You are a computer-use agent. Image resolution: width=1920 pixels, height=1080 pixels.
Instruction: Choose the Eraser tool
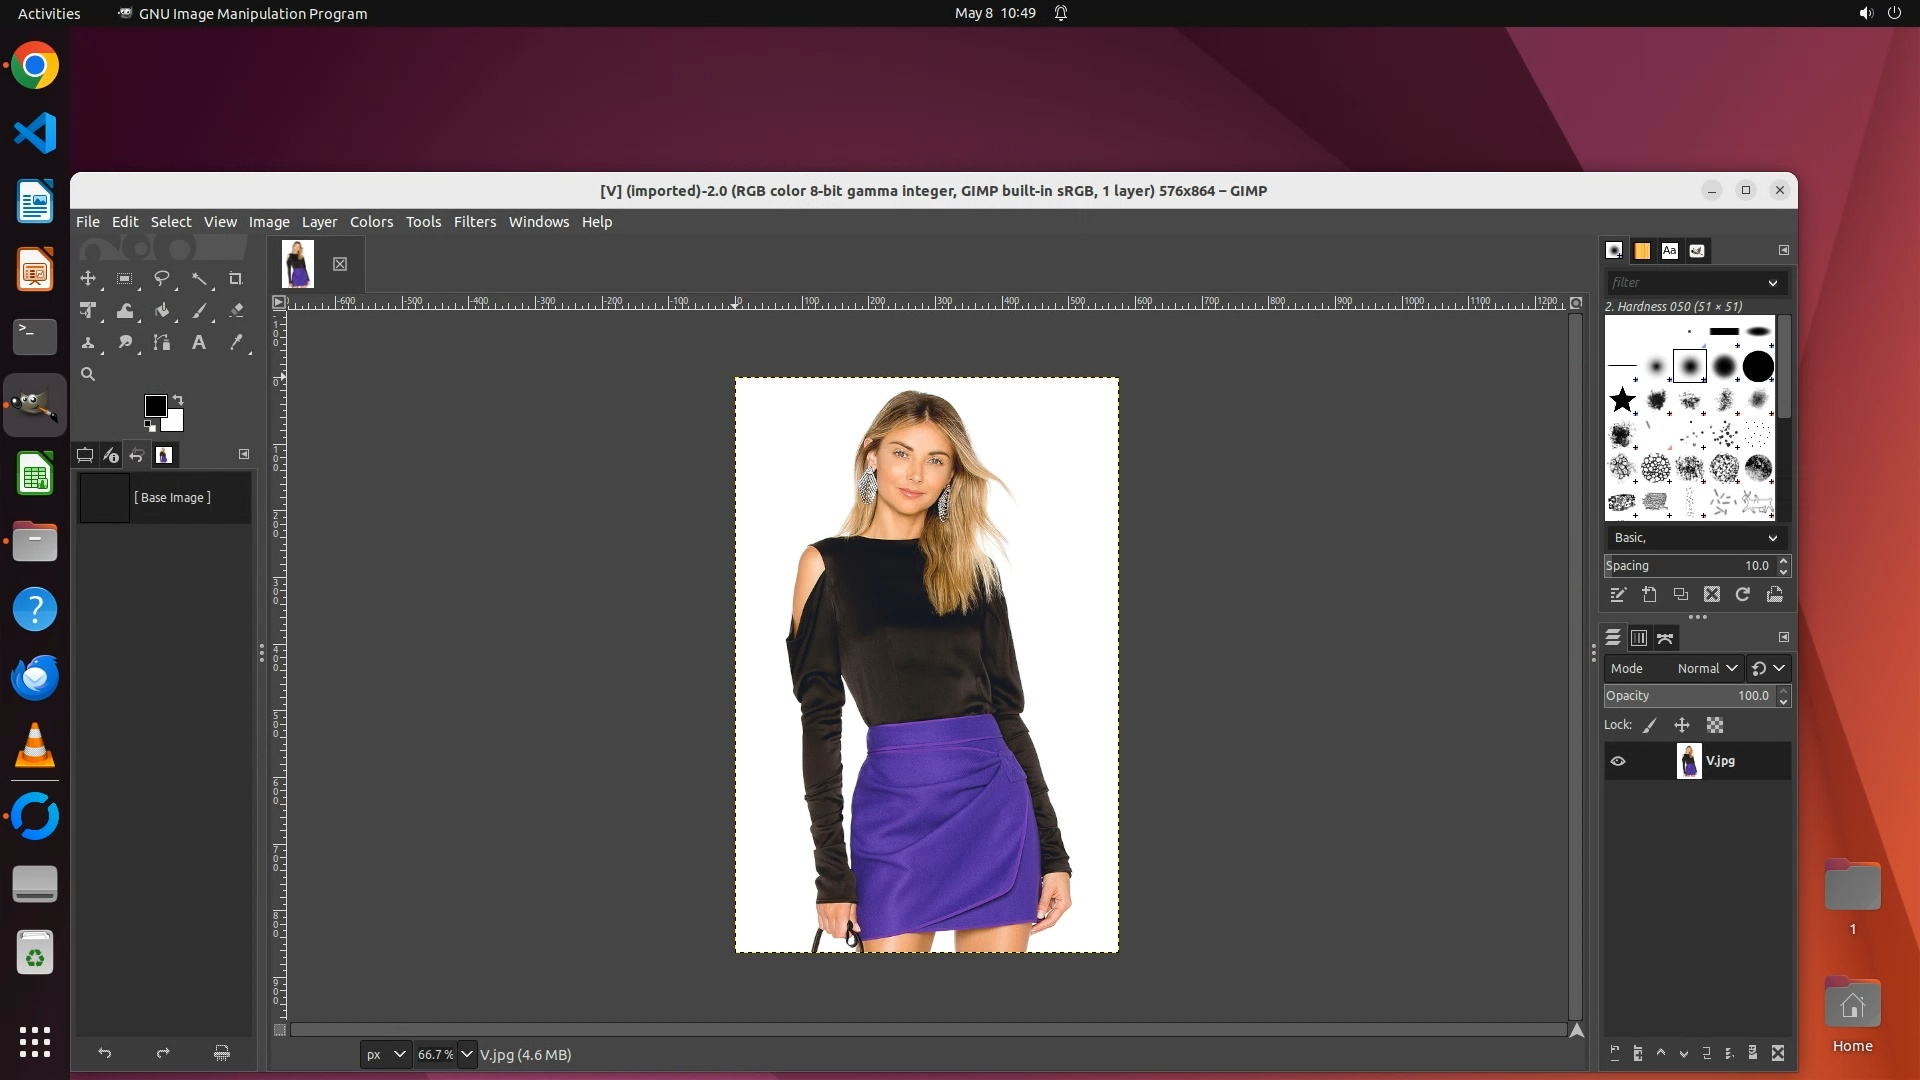[x=236, y=311]
